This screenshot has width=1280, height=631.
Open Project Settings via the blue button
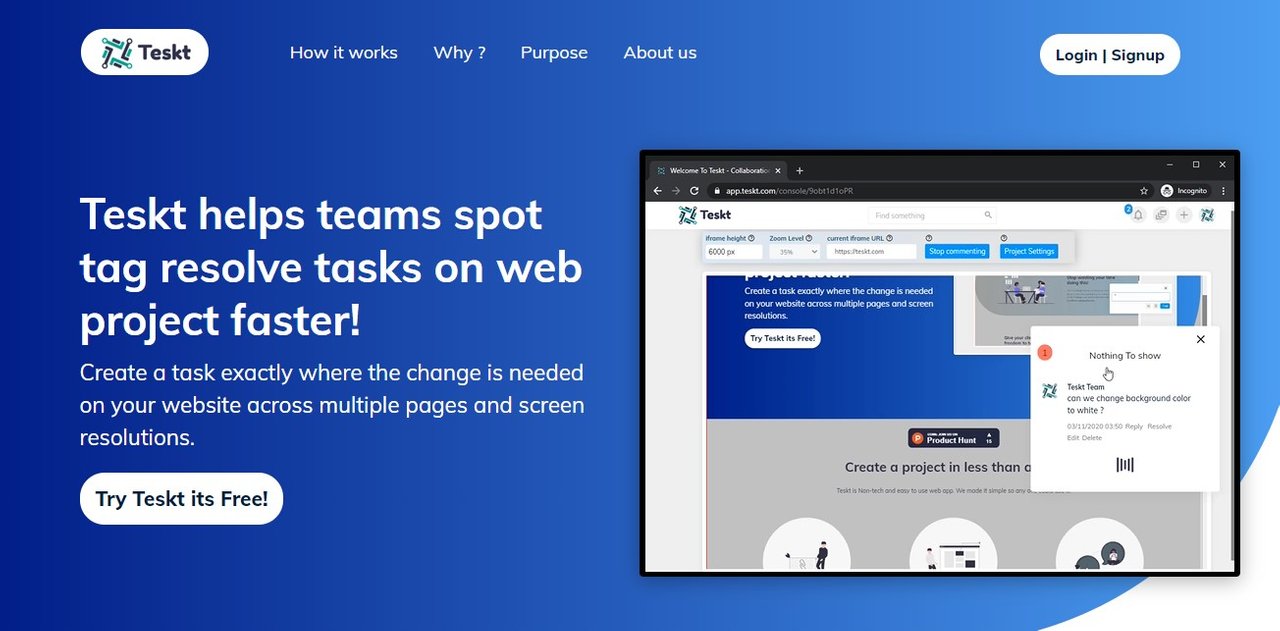1029,251
